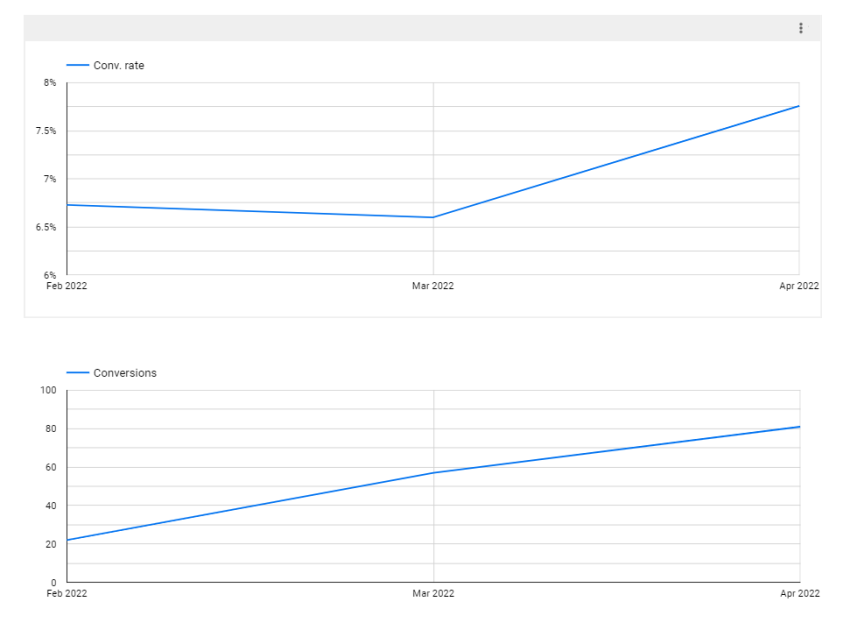Click the 0 label on Conversions axis
Viewport: 850px width, 630px height.
coord(54,583)
